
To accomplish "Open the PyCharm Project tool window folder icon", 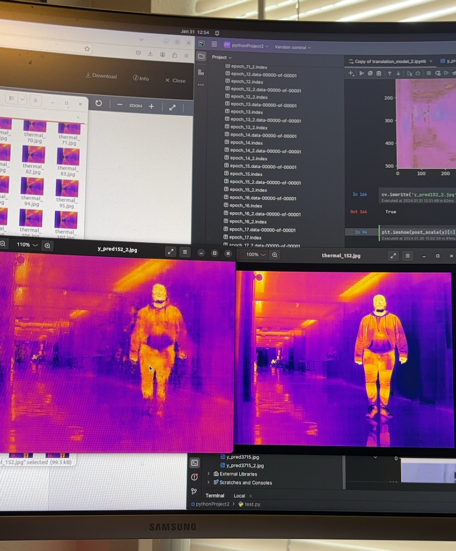I will (201, 56).
